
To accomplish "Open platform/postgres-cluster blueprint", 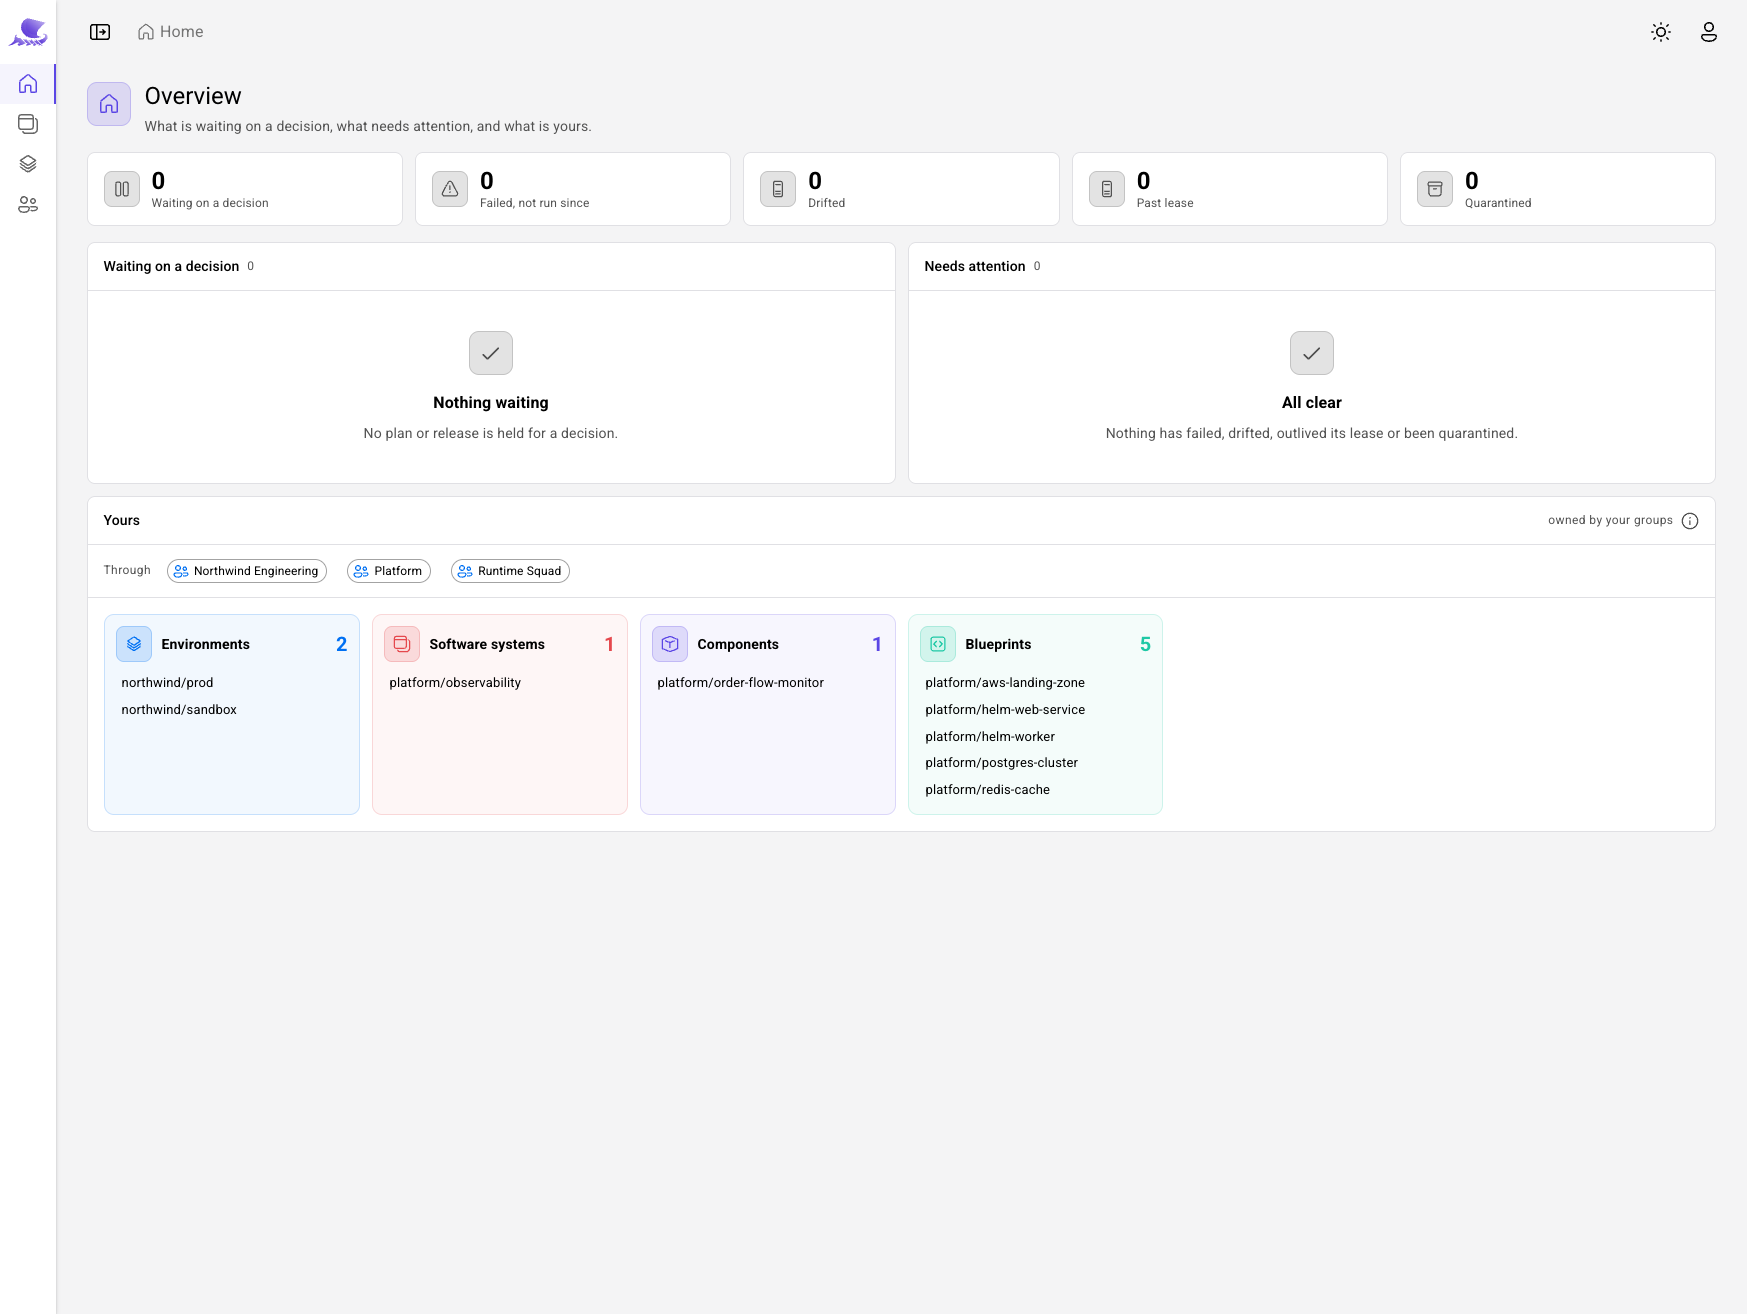I will pyautogui.click(x=1001, y=763).
